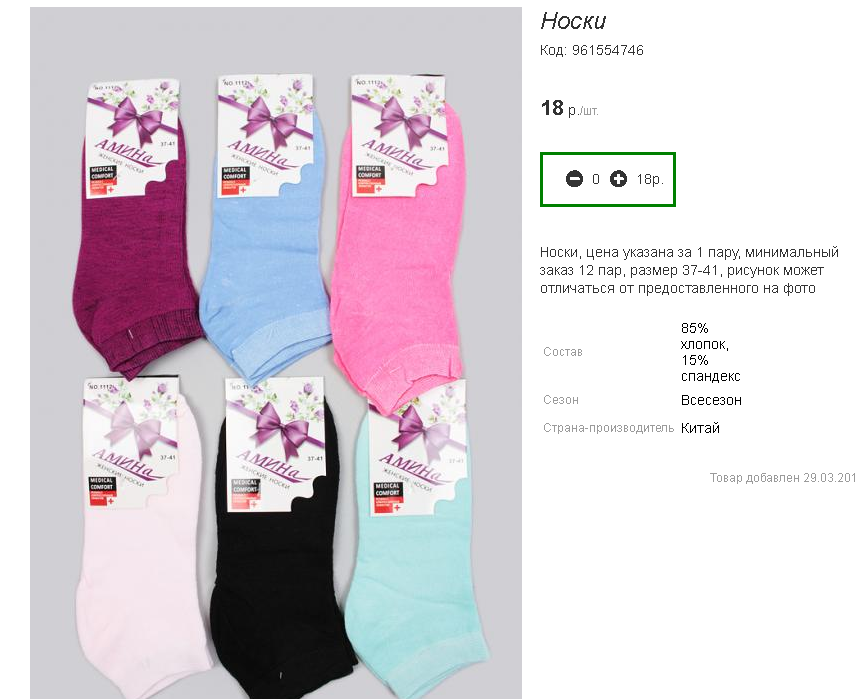Click the 18 р./шт. price text
The image size is (856, 699).
(569, 108)
